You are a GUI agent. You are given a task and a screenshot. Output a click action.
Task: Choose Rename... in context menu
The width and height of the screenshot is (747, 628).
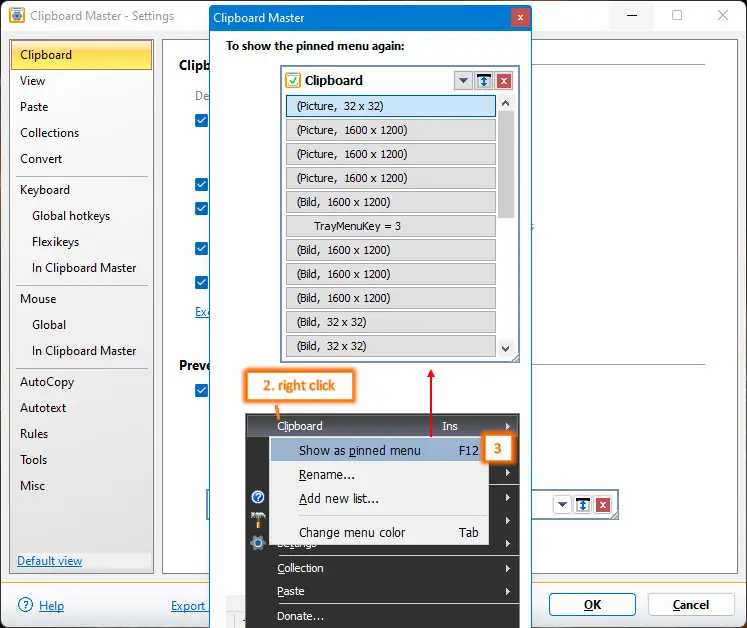coord(379,475)
